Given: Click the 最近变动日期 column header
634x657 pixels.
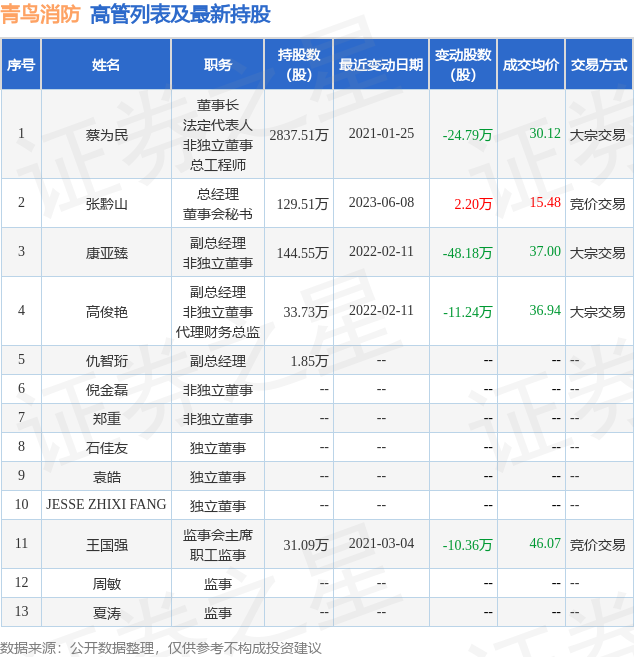Looking at the screenshot, I should (x=381, y=65).
